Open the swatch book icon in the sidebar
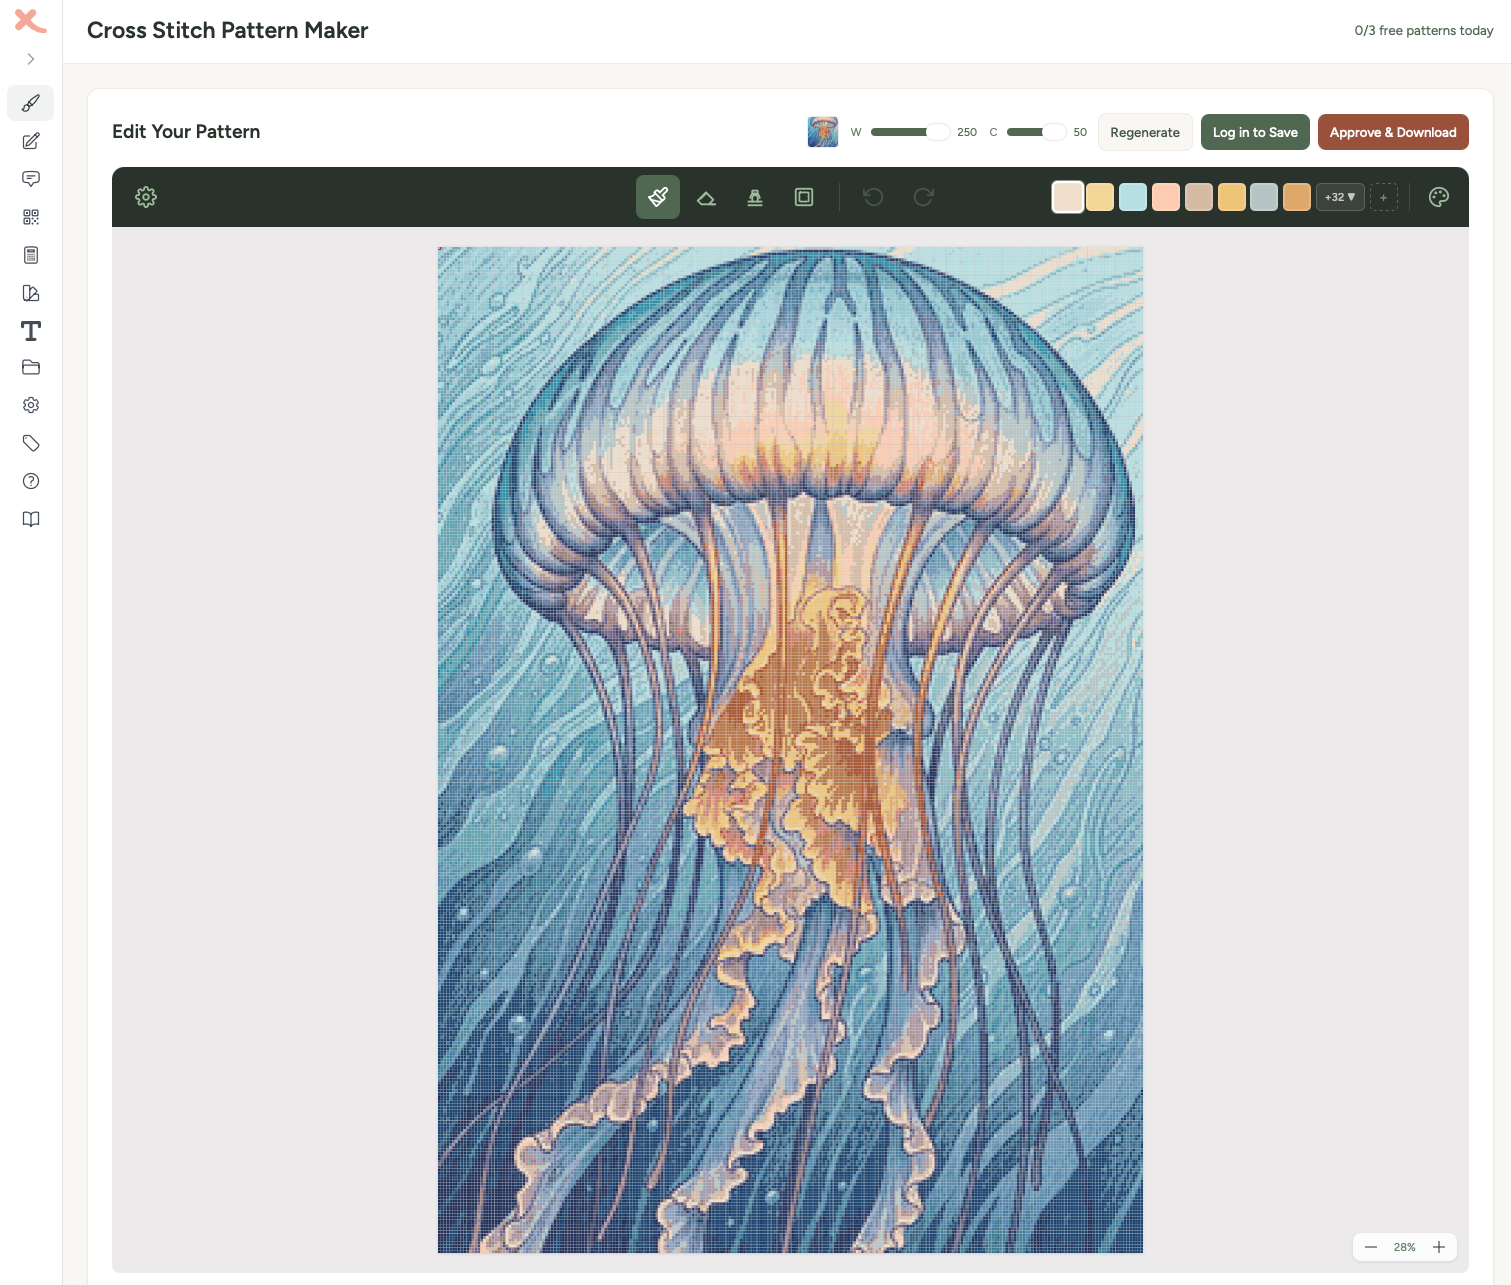This screenshot has width=1511, height=1285. click(30, 293)
